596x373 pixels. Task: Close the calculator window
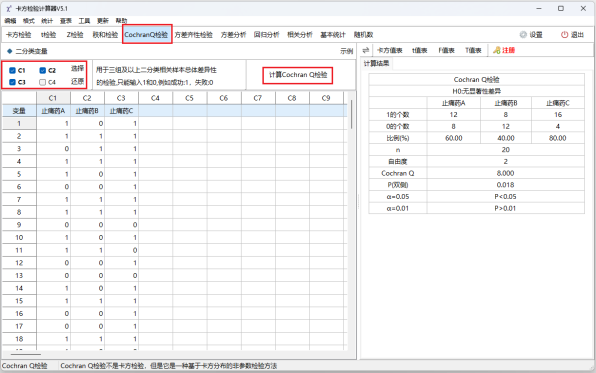[x=583, y=8]
